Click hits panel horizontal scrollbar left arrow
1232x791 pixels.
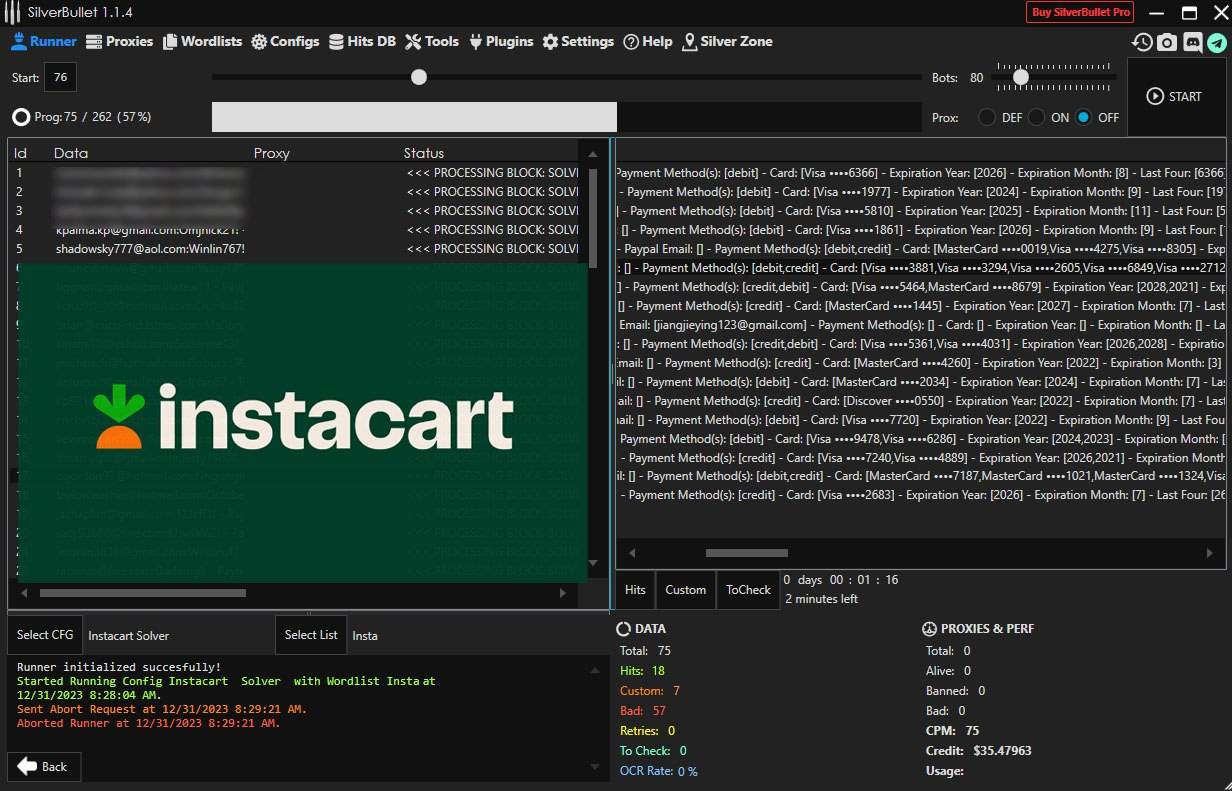[x=632, y=552]
